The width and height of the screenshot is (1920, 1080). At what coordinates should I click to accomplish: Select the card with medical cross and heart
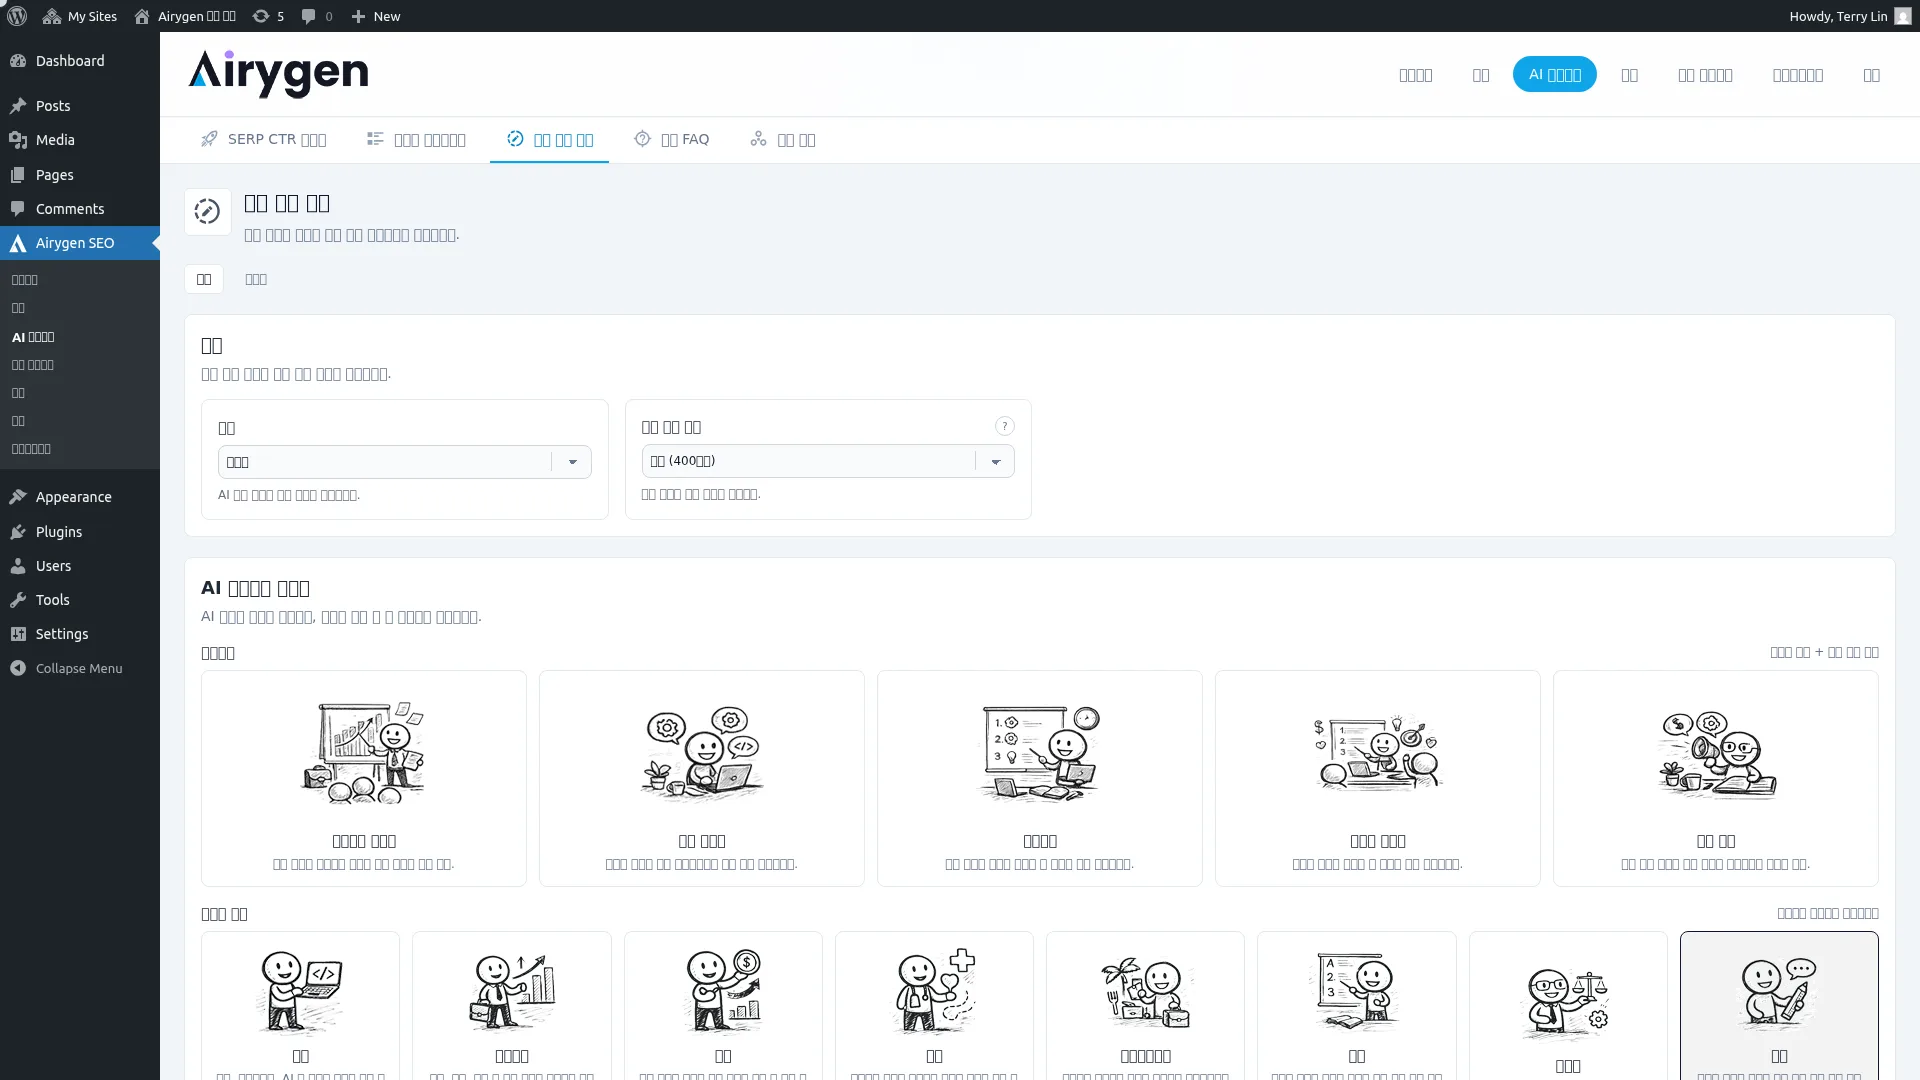pyautogui.click(x=934, y=1005)
